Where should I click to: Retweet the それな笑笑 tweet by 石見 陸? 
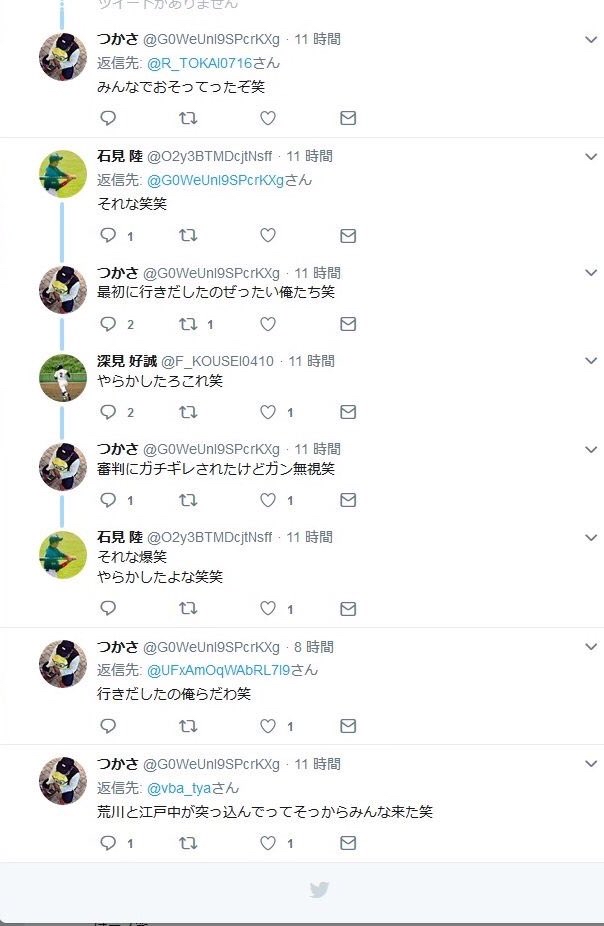188,236
